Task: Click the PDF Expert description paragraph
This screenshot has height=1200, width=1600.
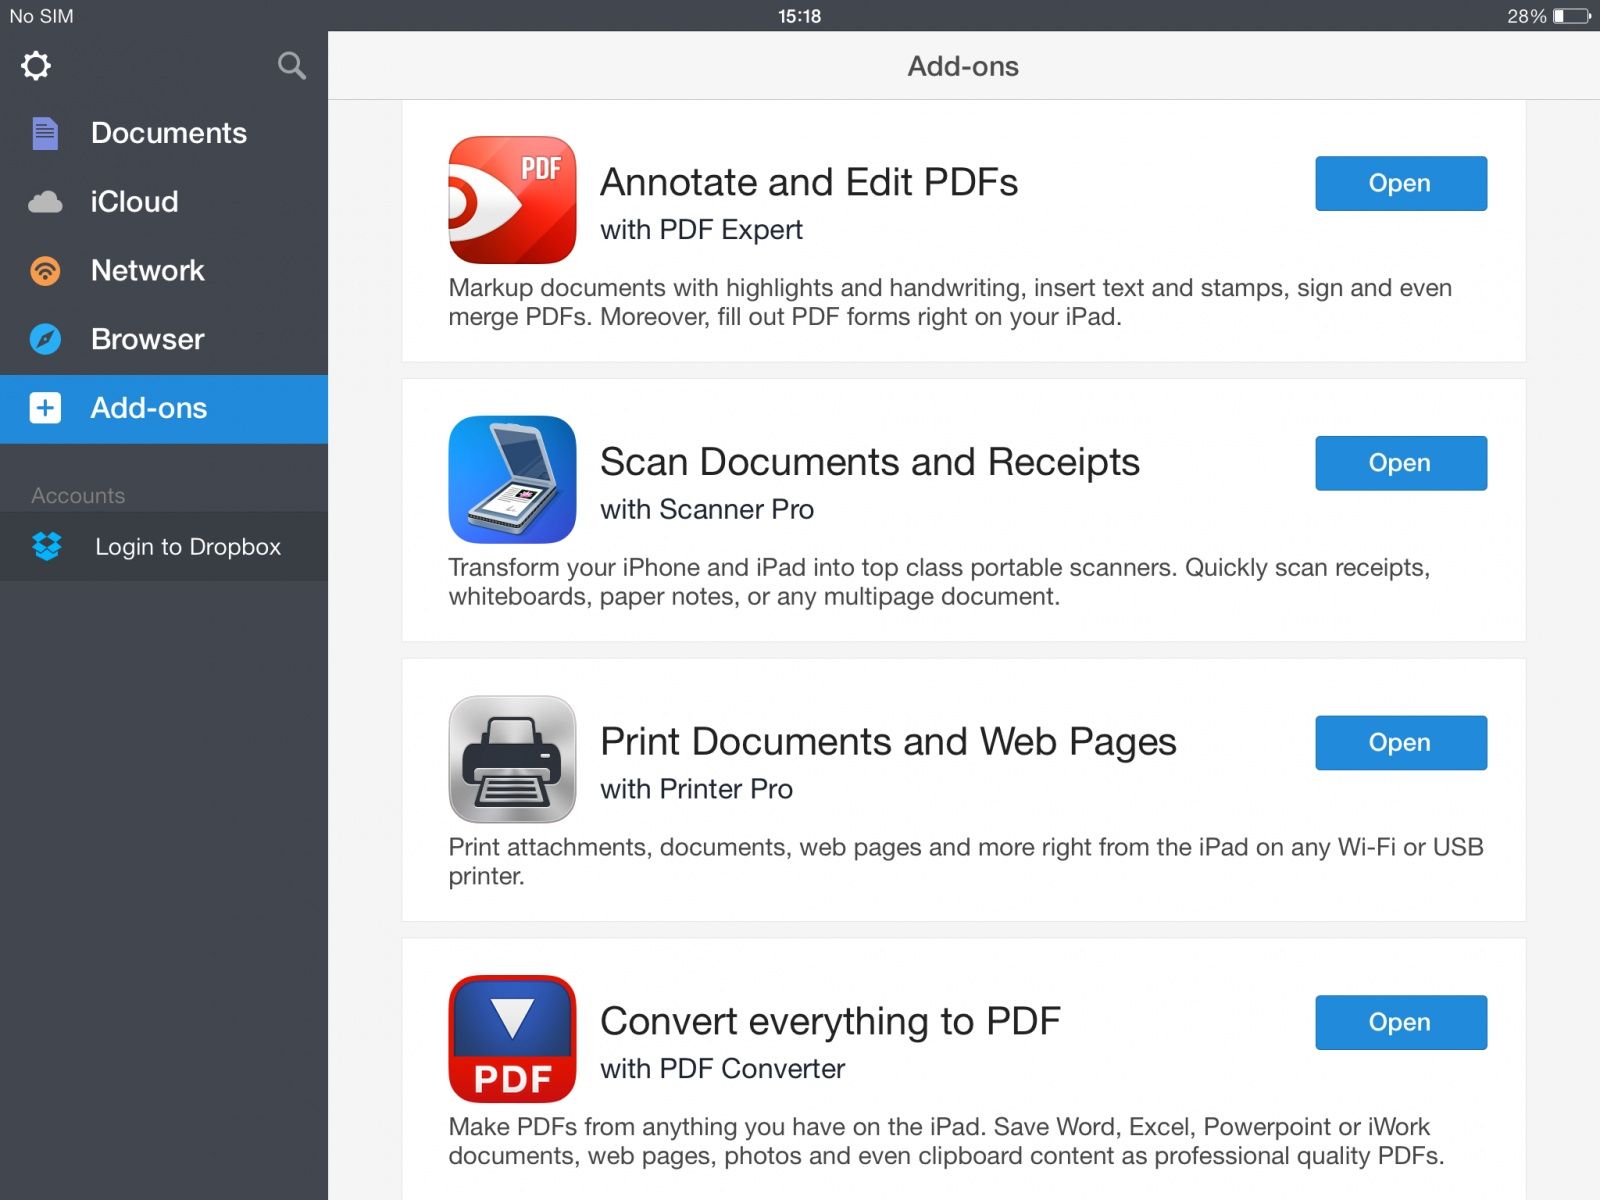Action: pos(950,302)
